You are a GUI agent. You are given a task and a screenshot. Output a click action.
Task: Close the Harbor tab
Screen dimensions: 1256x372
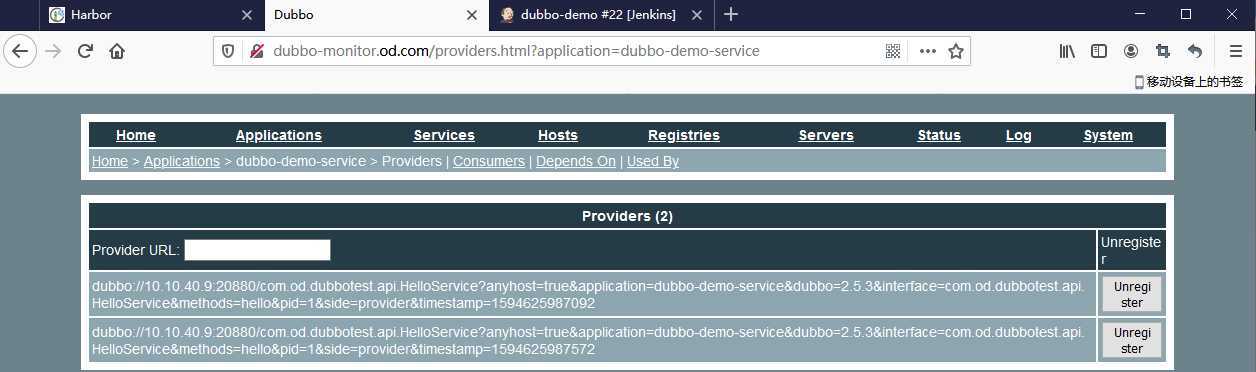[247, 15]
